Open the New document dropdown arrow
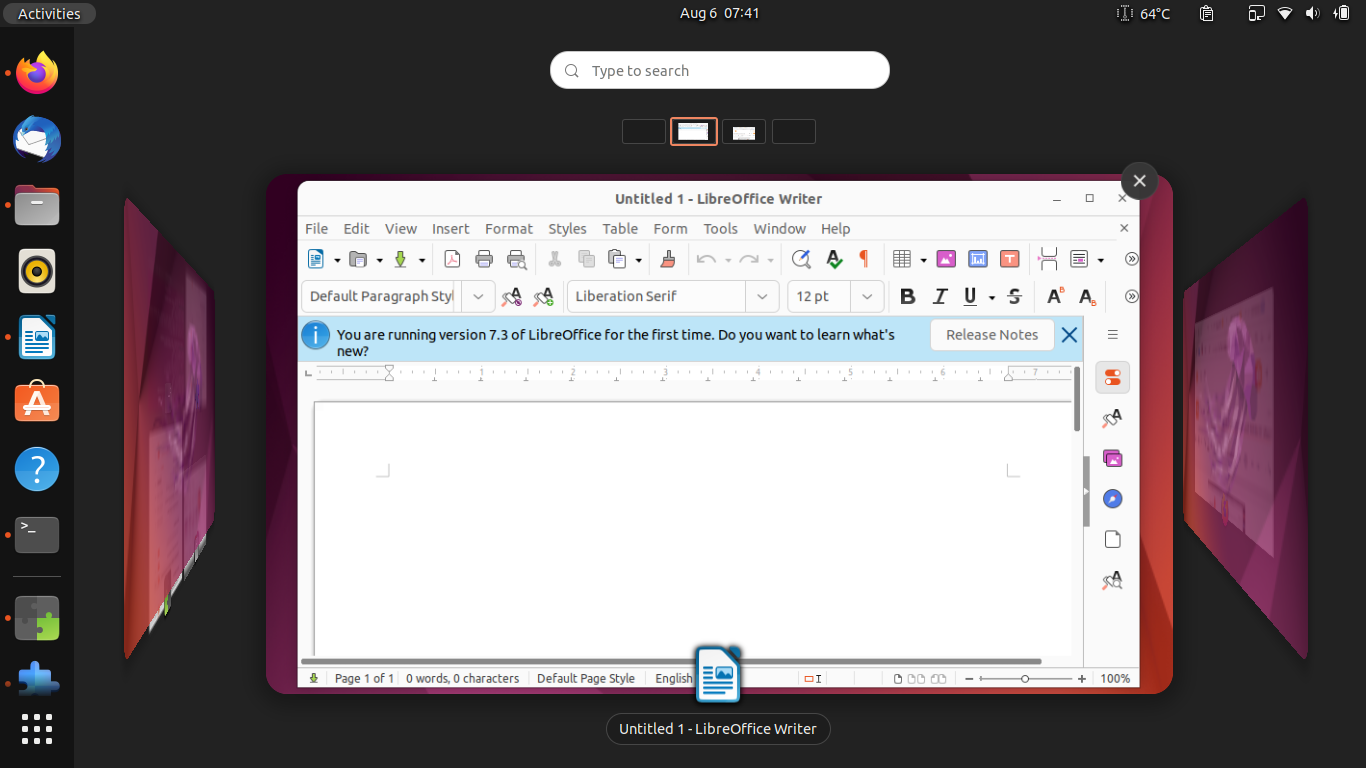Screen dimensions: 1366x768 337,260
